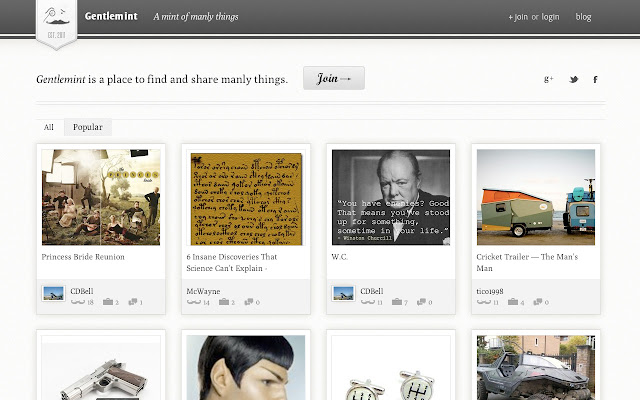Open the silver pistol image
This screenshot has height=400, width=640.
coord(101,368)
